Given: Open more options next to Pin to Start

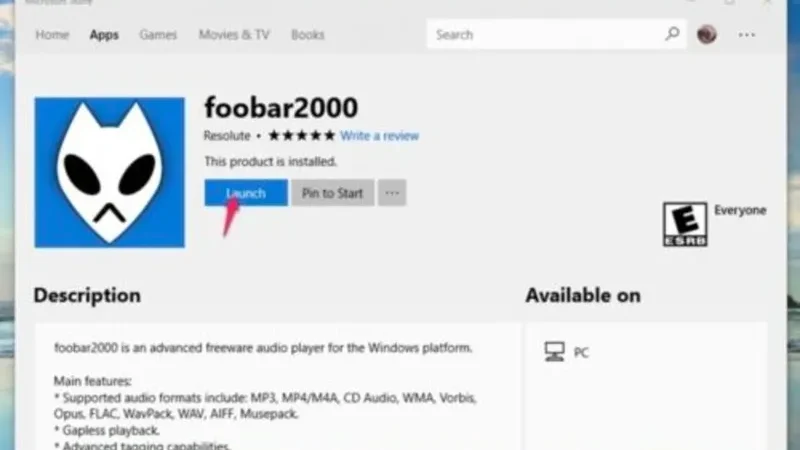Looking at the screenshot, I should coord(392,193).
